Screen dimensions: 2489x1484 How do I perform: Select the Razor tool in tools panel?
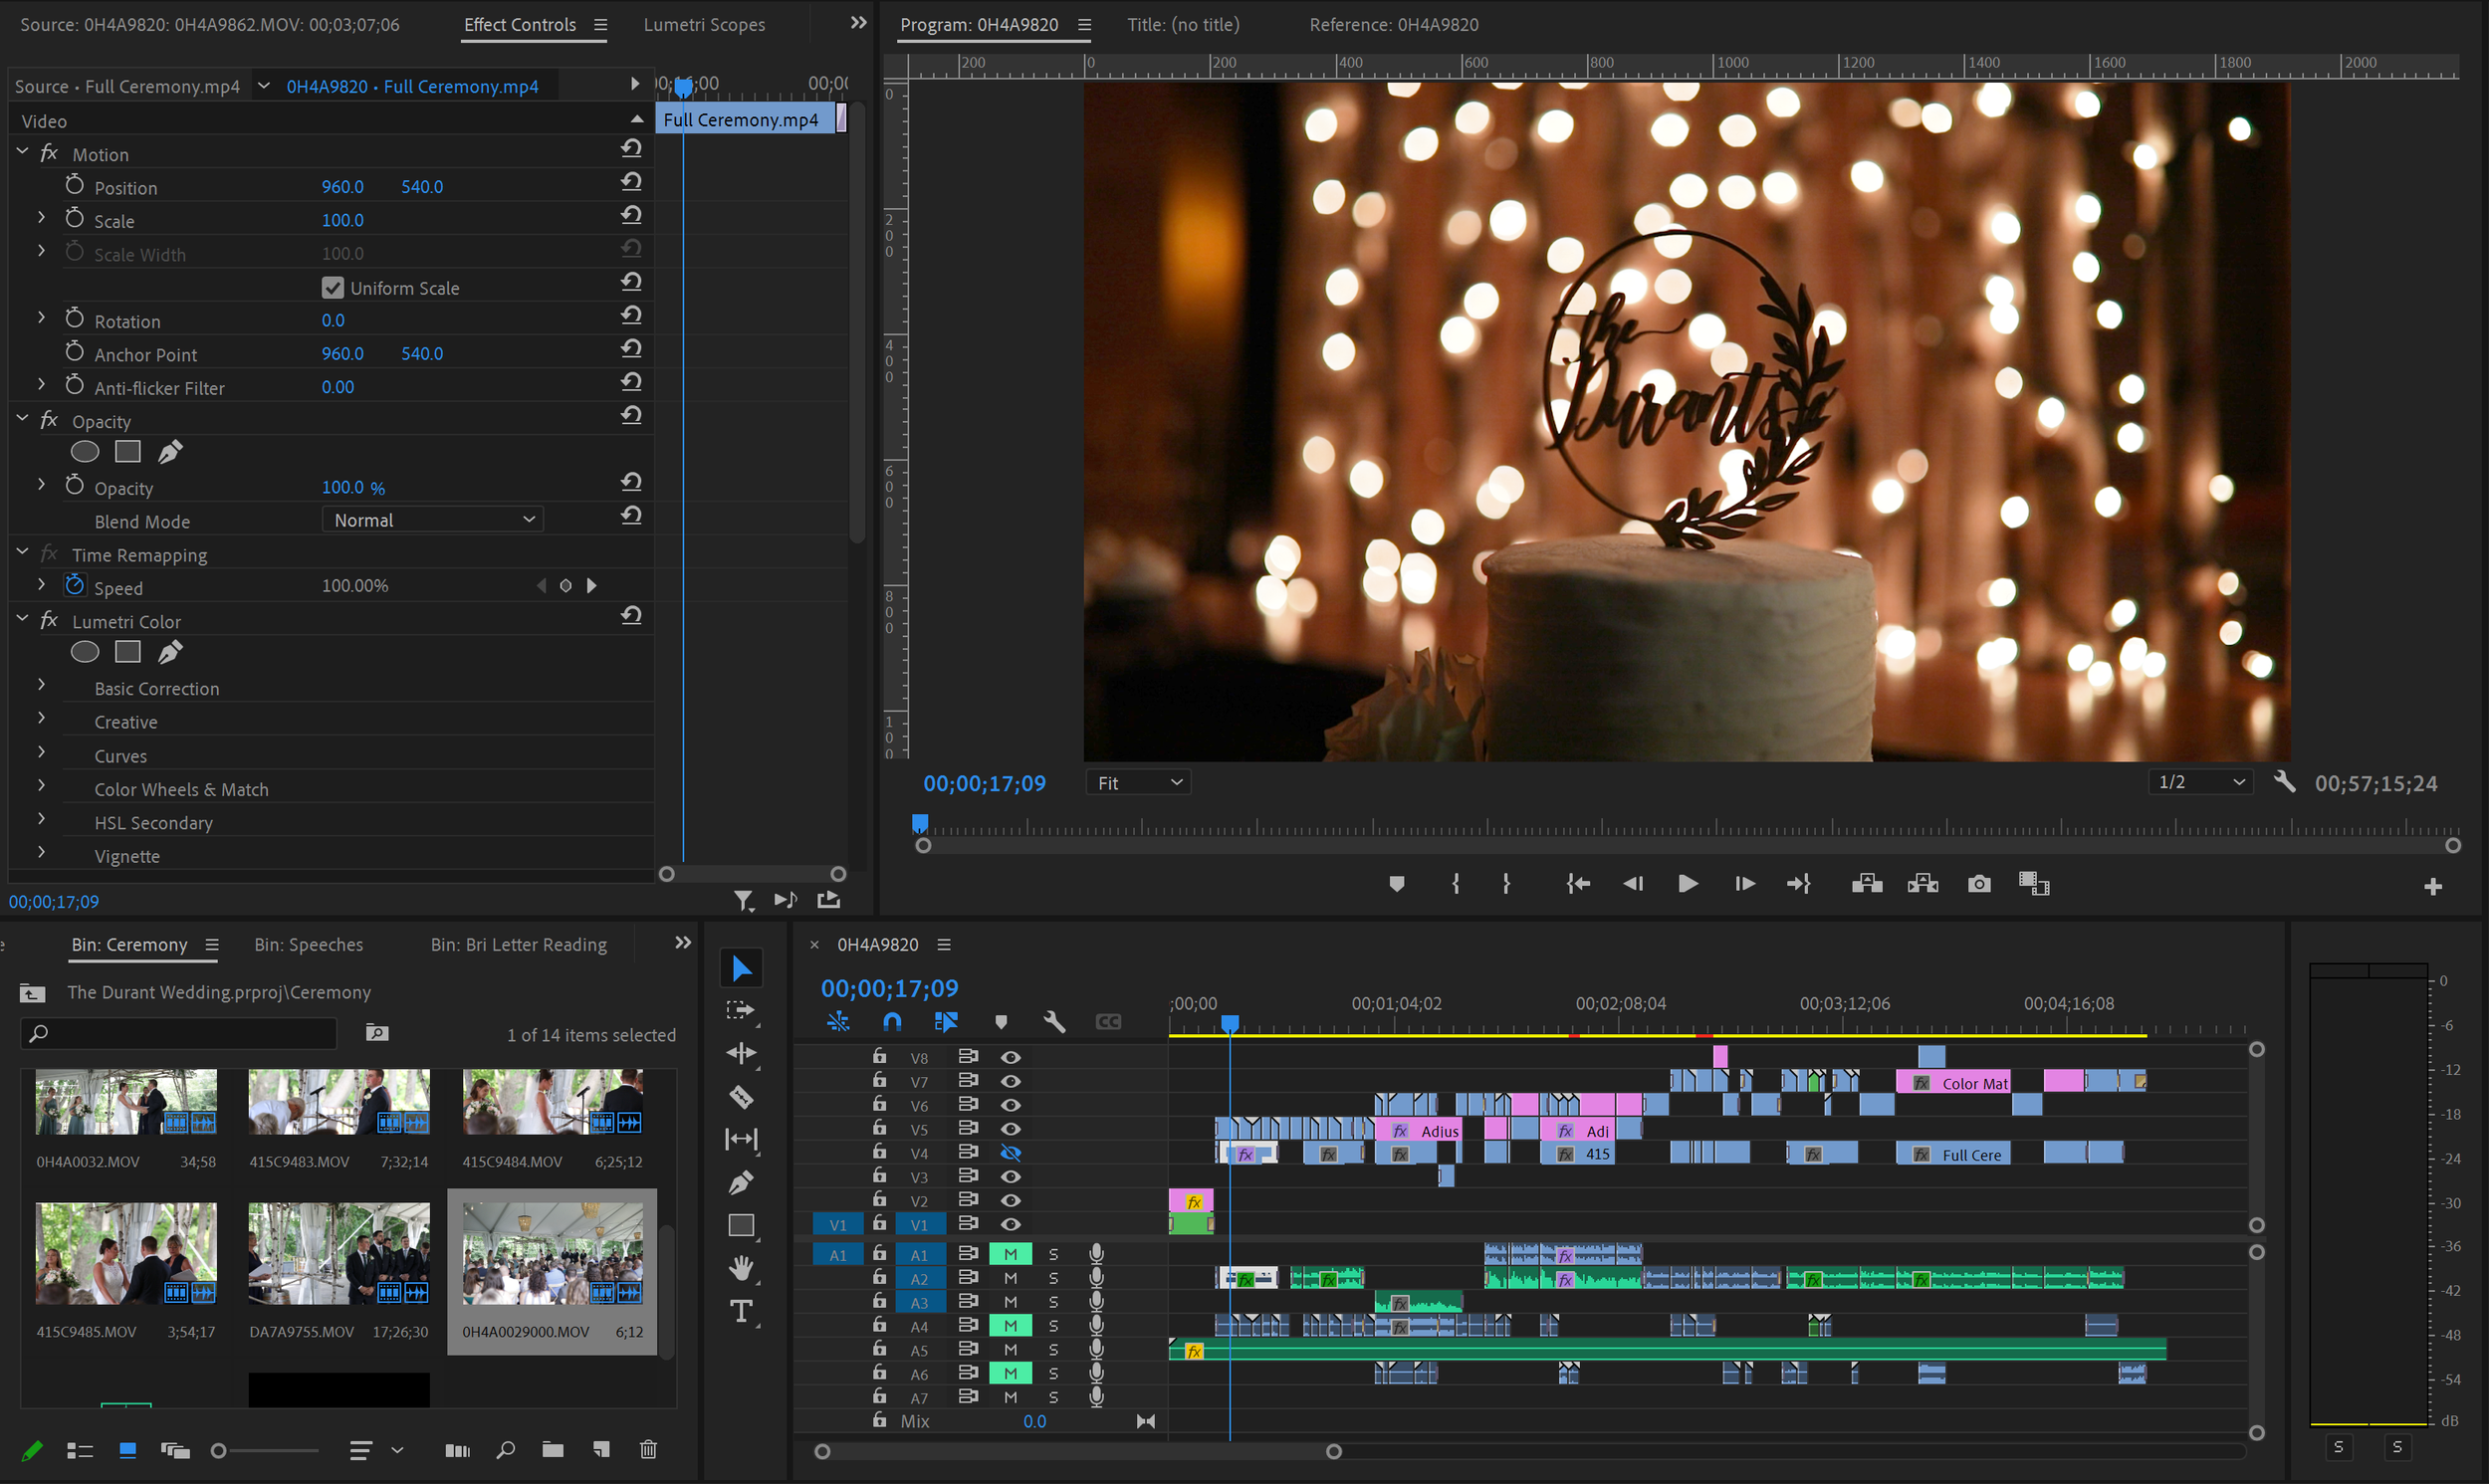coord(741,1097)
